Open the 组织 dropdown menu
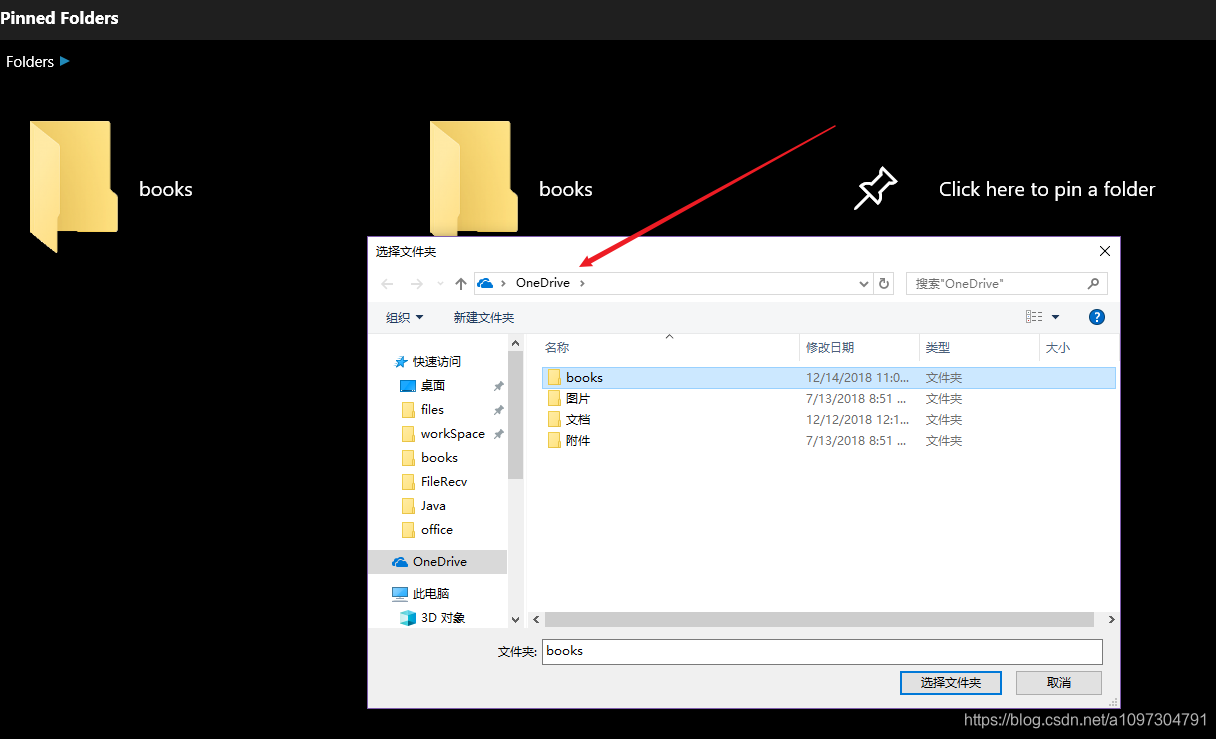The height and width of the screenshot is (739, 1216). pyautogui.click(x=405, y=317)
